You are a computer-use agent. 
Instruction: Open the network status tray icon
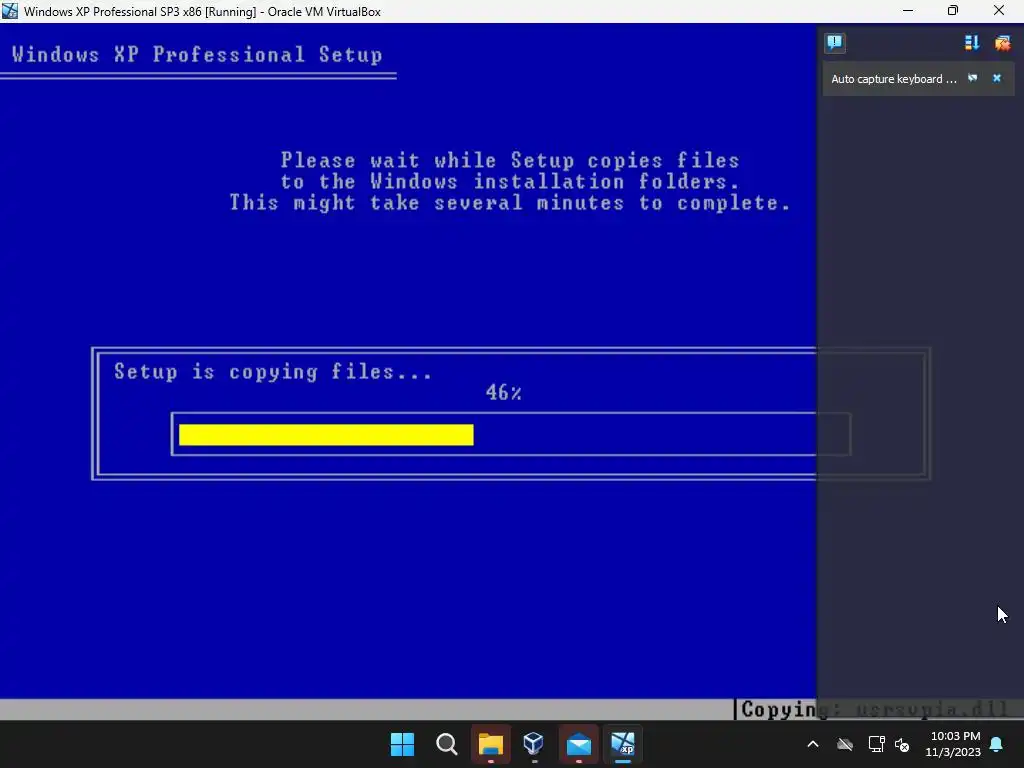pos(876,744)
